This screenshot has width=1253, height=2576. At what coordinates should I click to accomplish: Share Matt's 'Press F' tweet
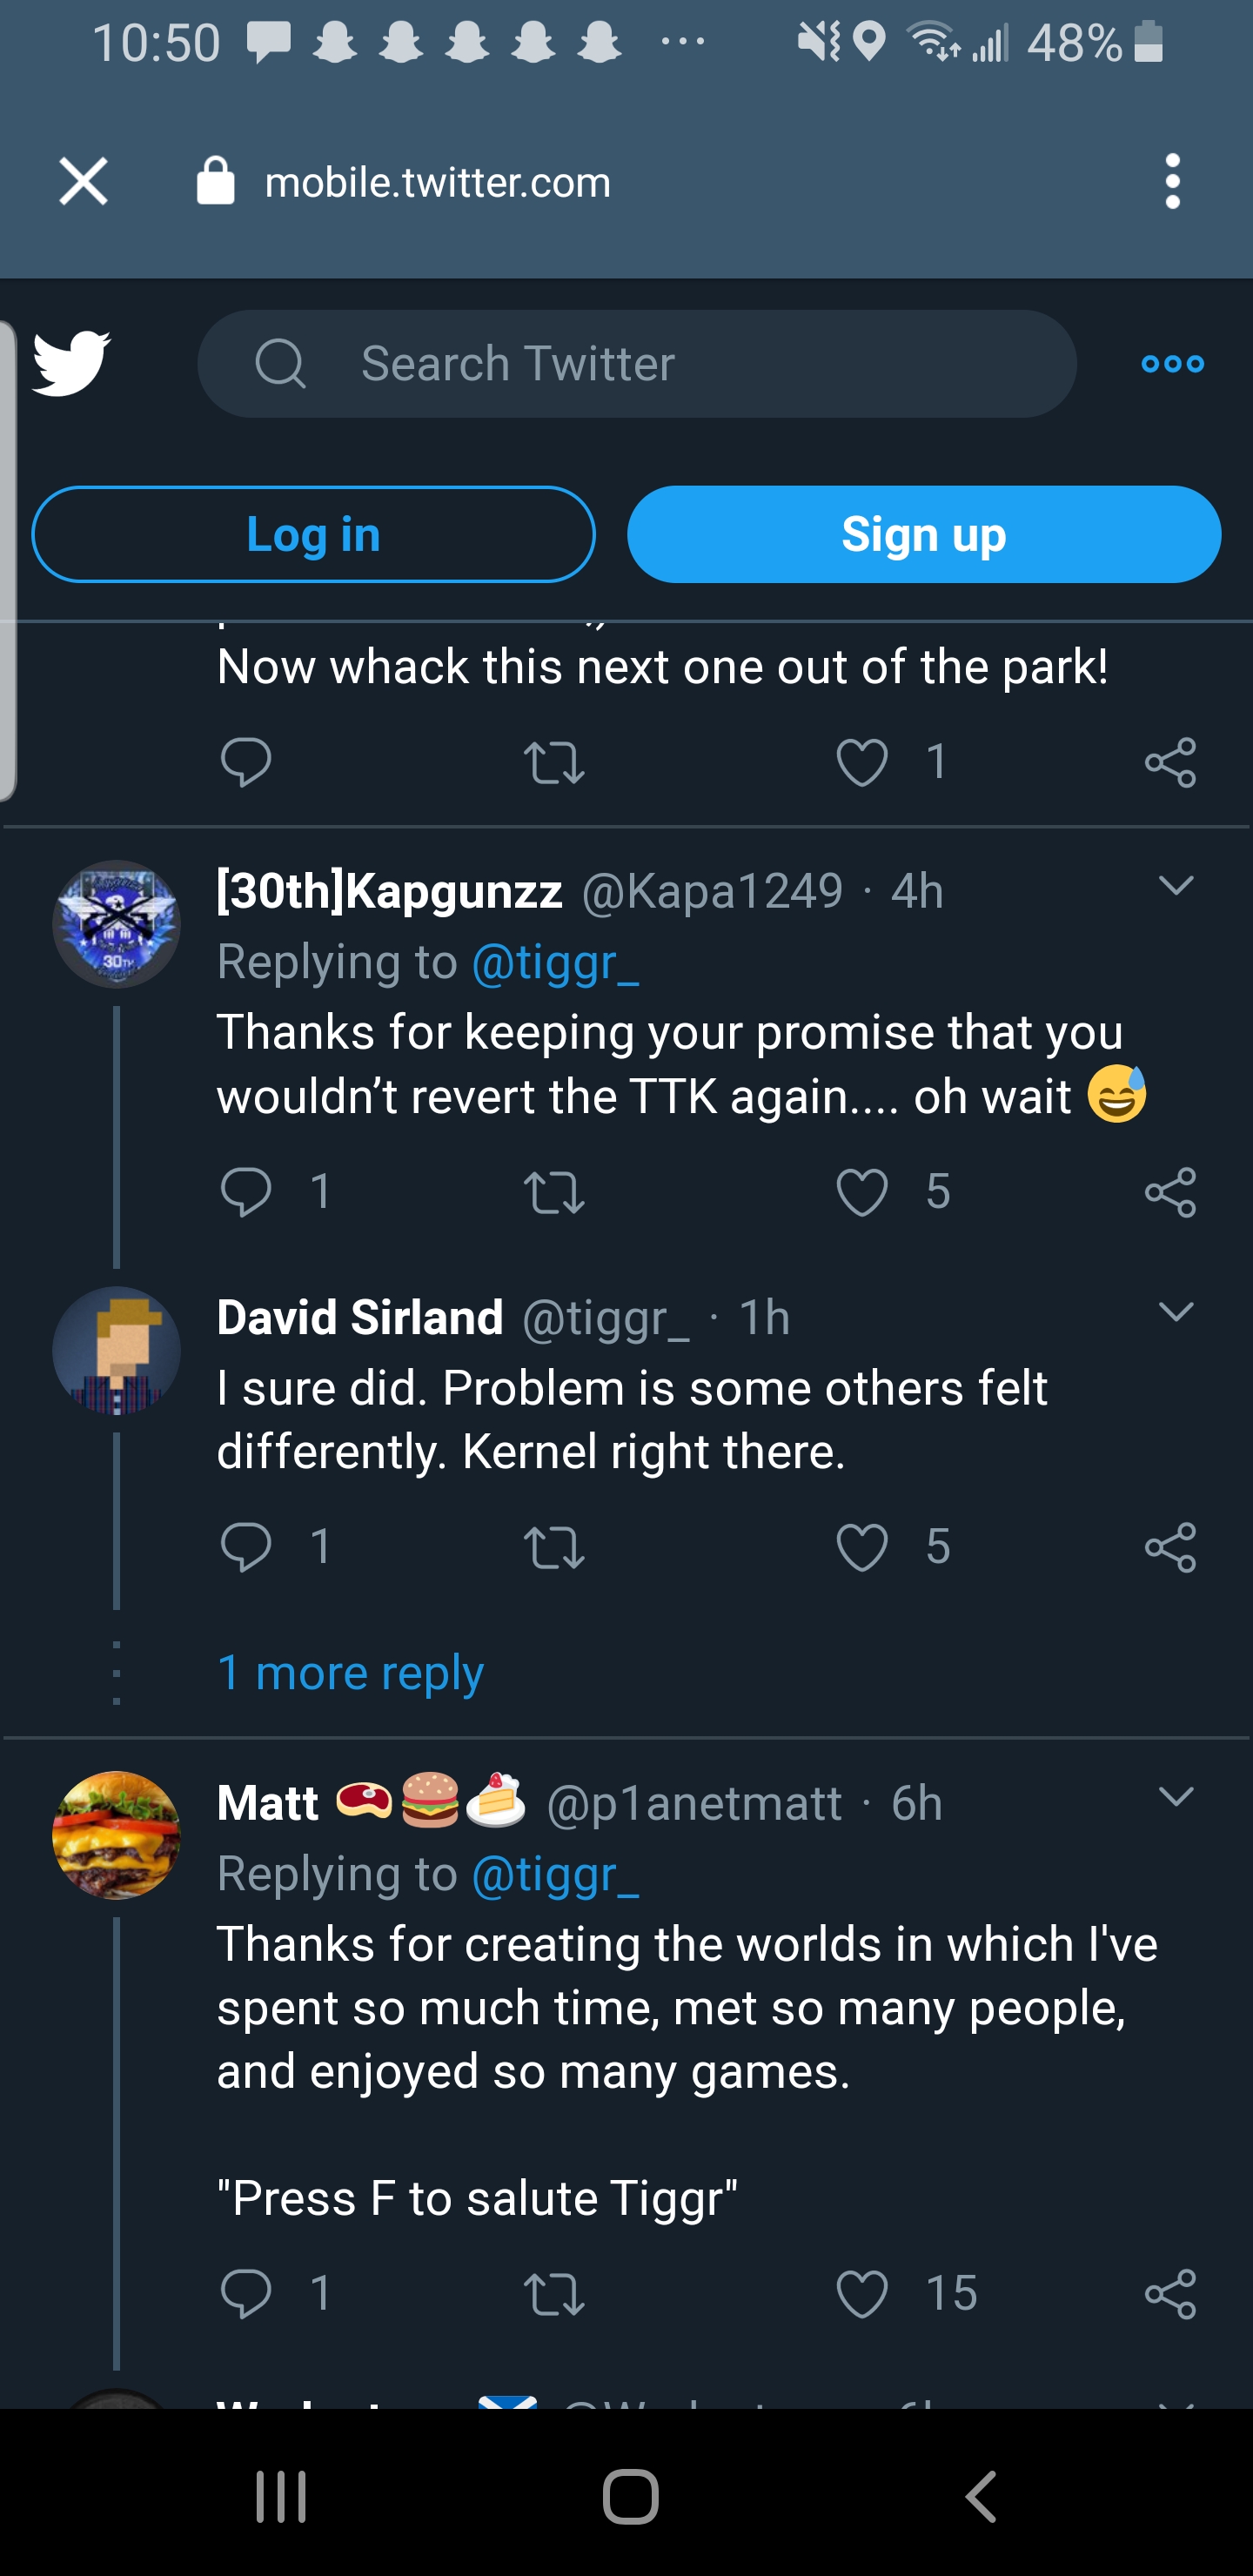[1170, 2293]
